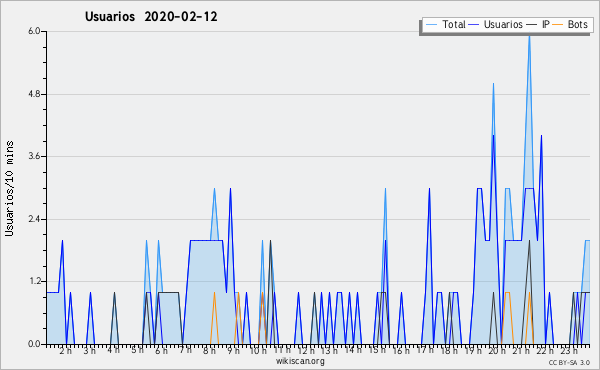Click the y-axis value '2.4'
The height and width of the screenshot is (370, 600).
[34, 219]
